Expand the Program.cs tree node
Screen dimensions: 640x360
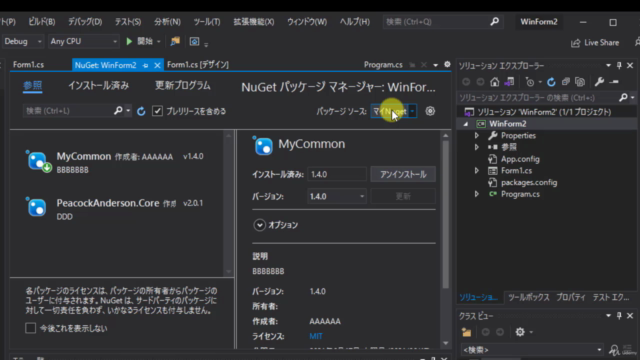[476, 194]
